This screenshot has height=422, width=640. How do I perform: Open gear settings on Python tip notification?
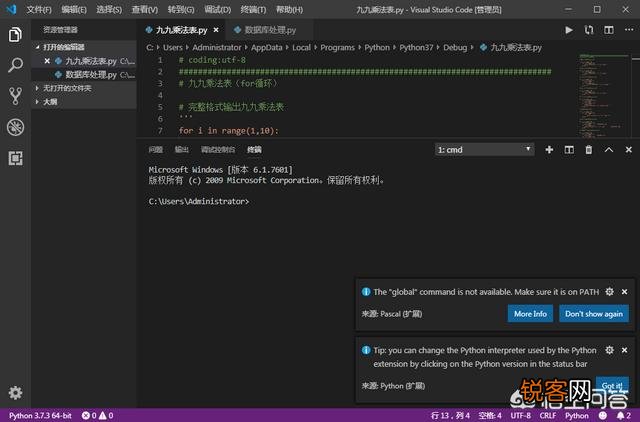point(609,350)
